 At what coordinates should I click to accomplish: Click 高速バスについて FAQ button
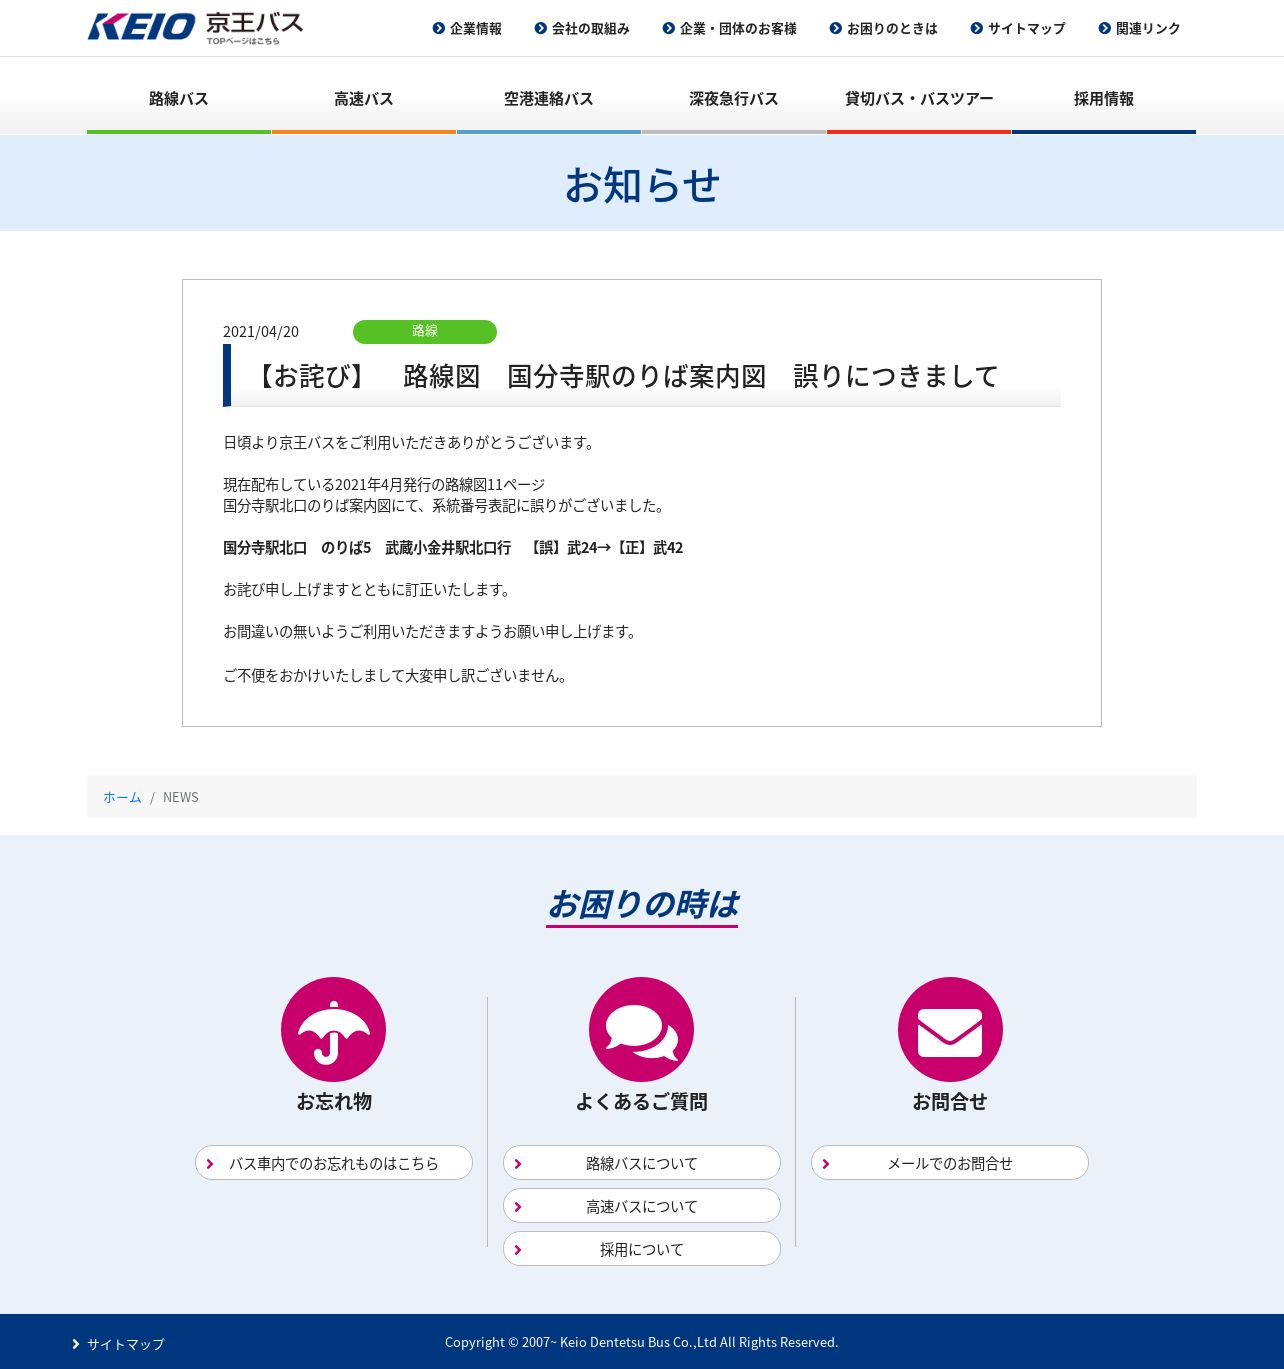642,1206
